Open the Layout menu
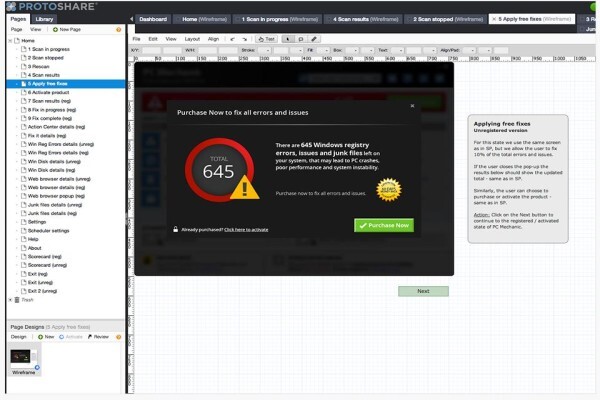Image resolution: width=600 pixels, height=400 pixels. [x=192, y=39]
